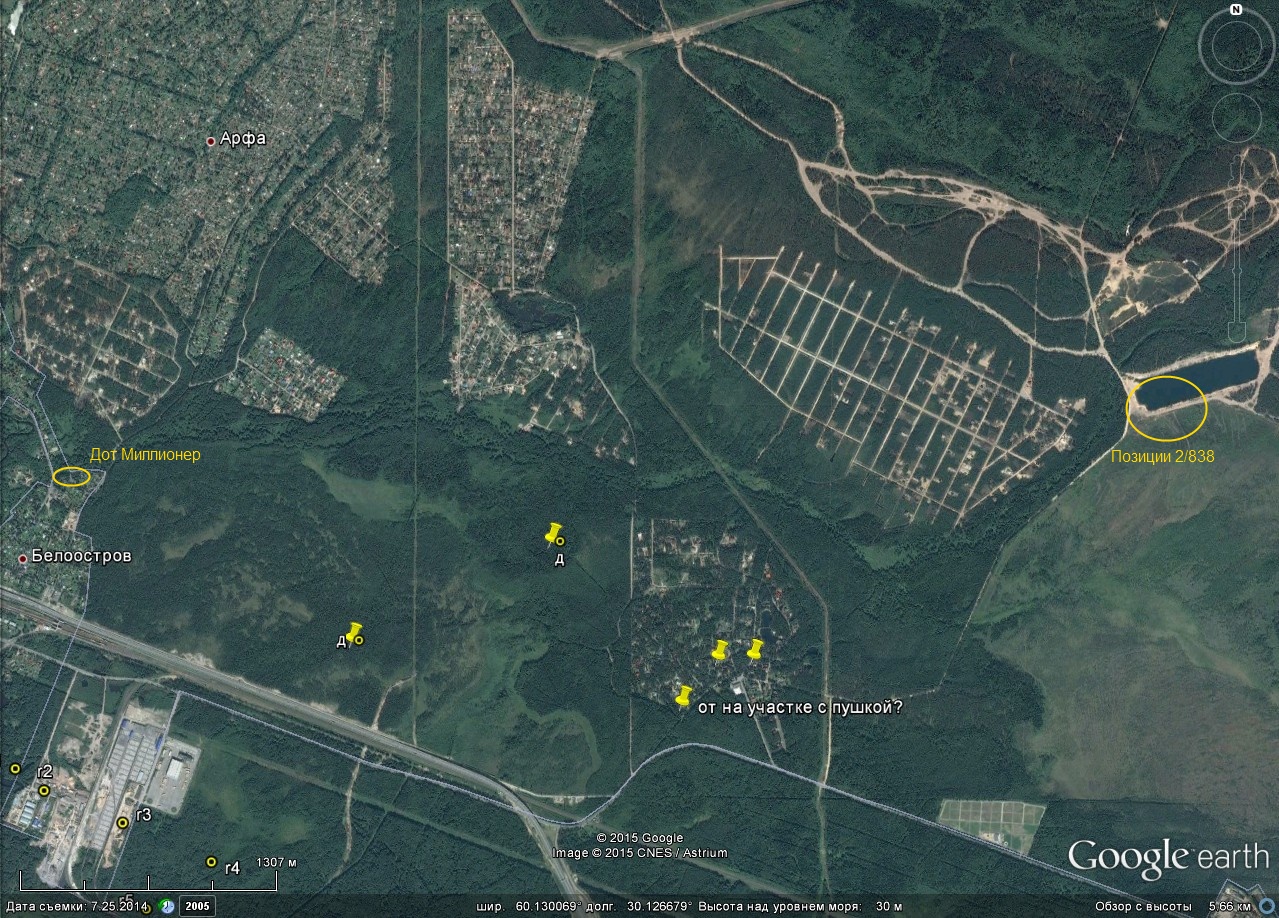The height and width of the screenshot is (918, 1279).
Task: Click the Белоостров place marker dot
Action: (22, 558)
